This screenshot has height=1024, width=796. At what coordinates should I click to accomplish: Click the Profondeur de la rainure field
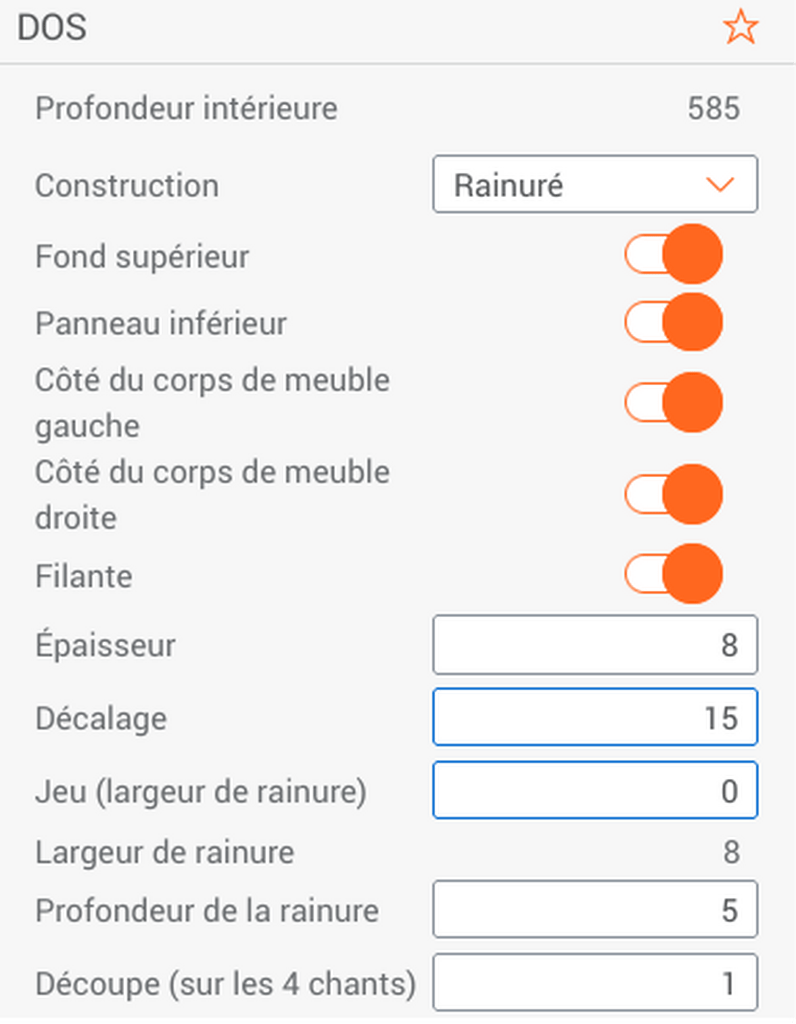tap(595, 911)
